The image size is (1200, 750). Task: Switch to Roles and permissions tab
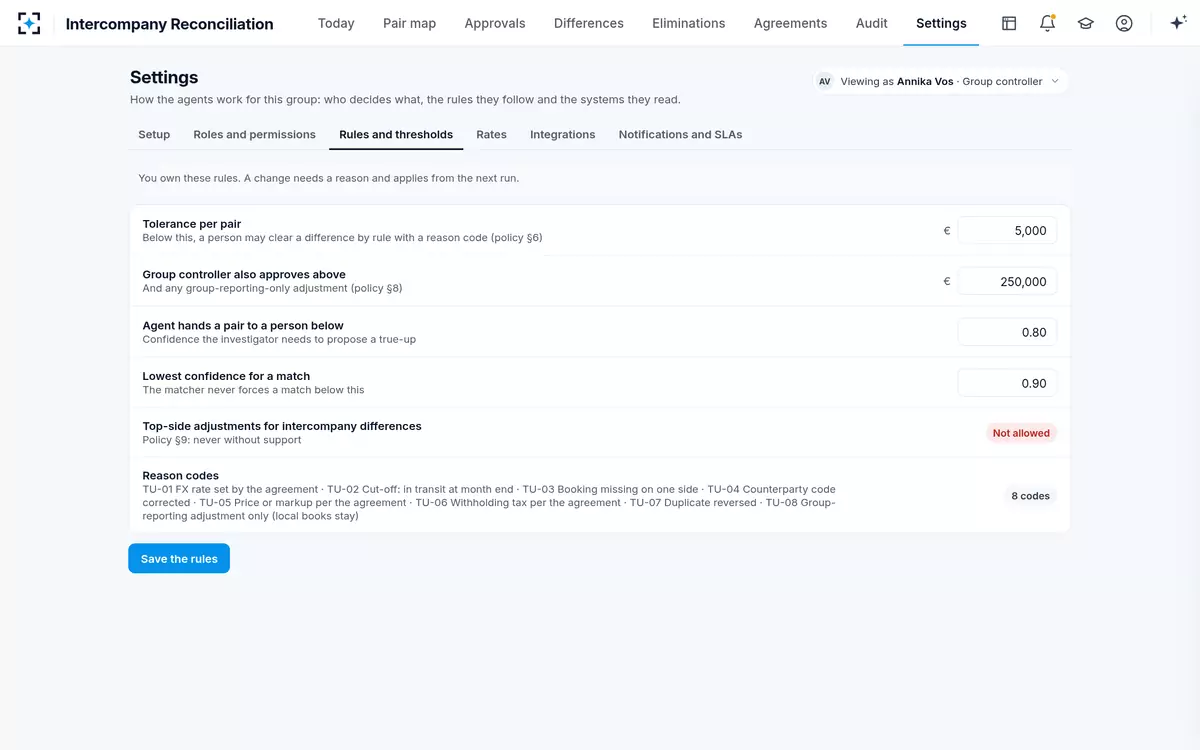(x=255, y=134)
